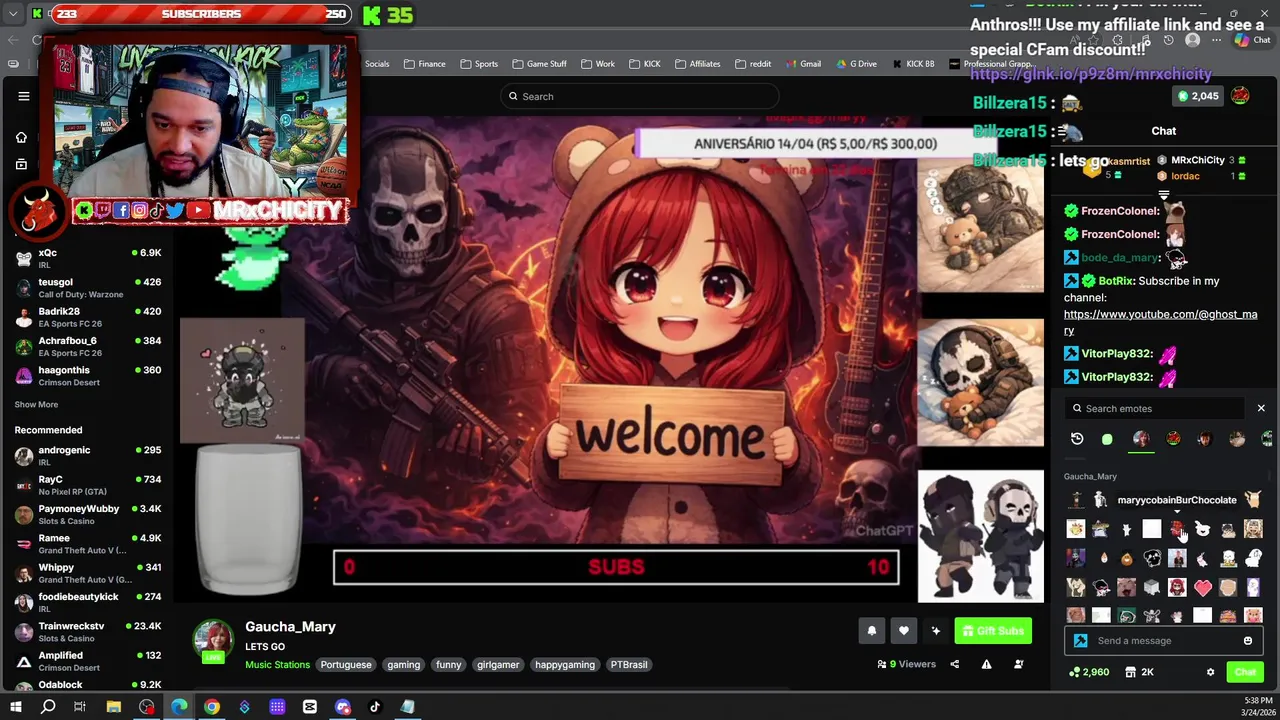The image size is (1280, 720).
Task: Click the sparkle button next to Gift Subs
Action: pyautogui.click(x=935, y=631)
